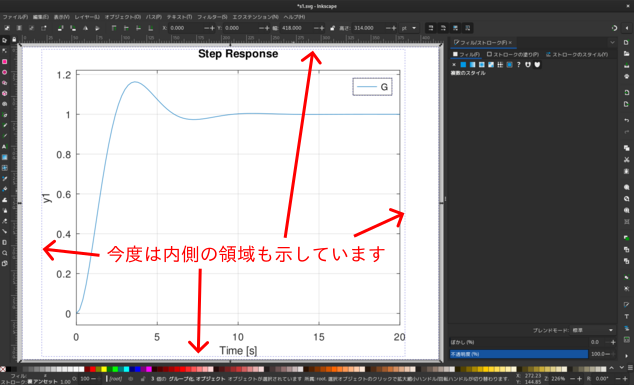634x385 pixels.
Task: Click Cut scissors icon in command bar
Action: [x=626, y=159]
